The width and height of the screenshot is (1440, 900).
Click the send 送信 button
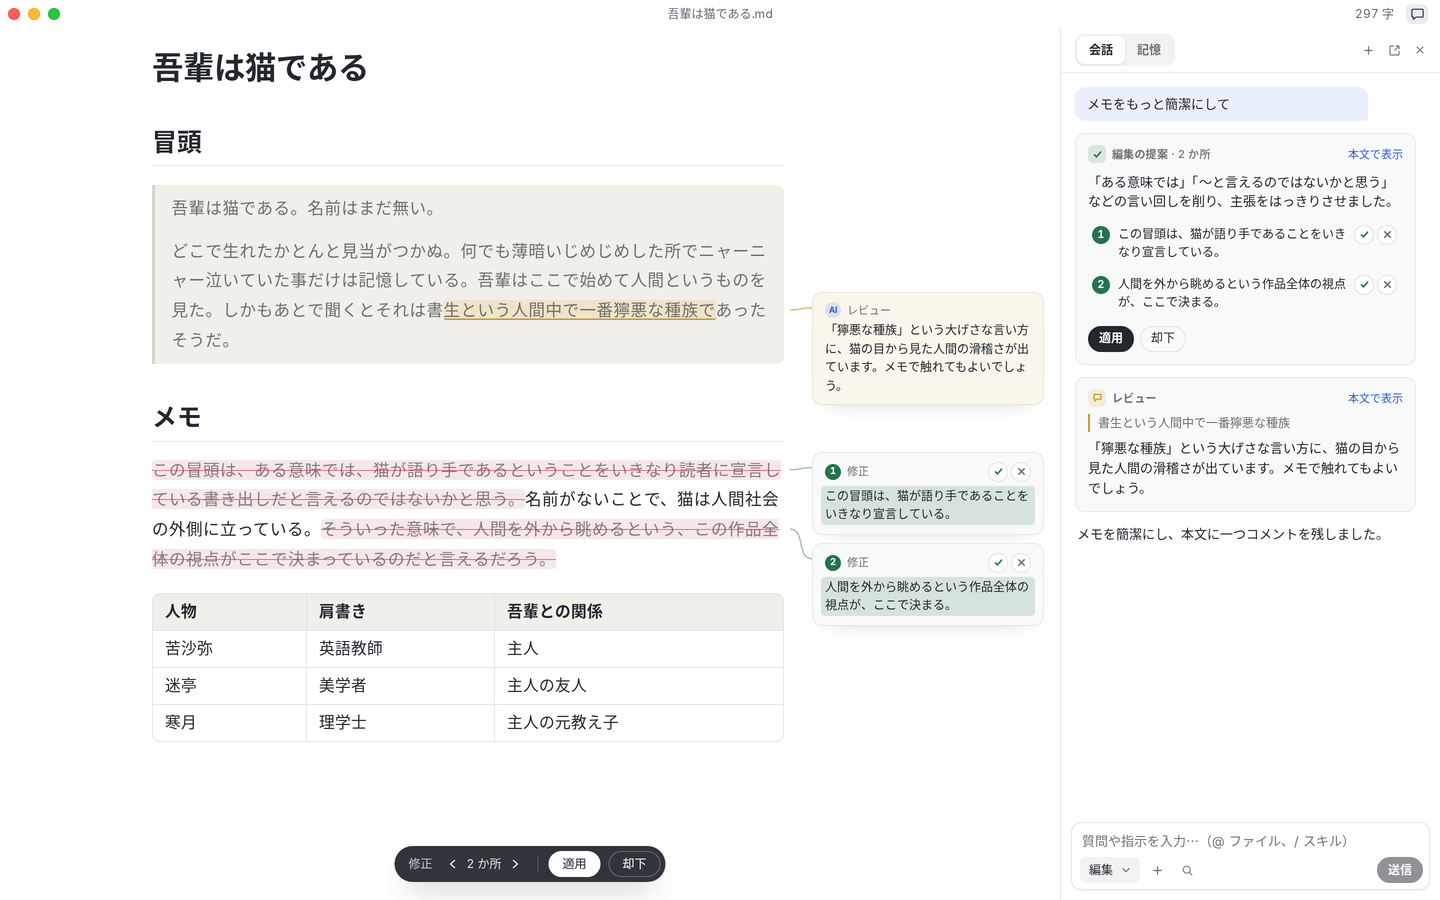[x=1400, y=870]
